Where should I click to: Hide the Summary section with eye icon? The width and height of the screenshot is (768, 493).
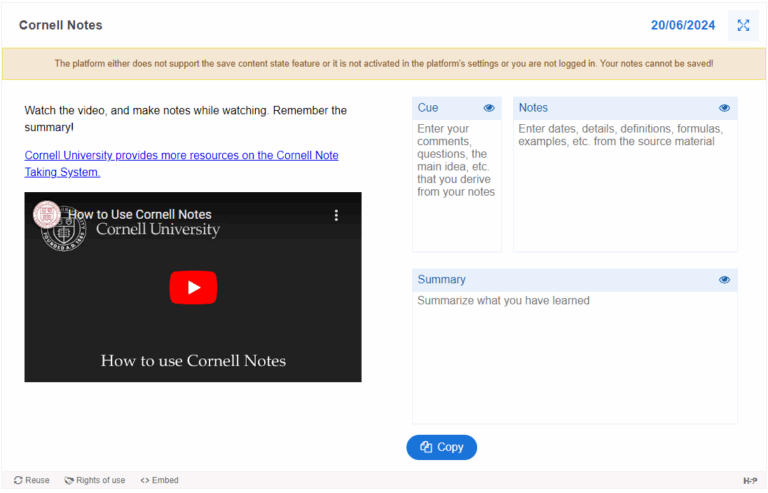(x=724, y=280)
